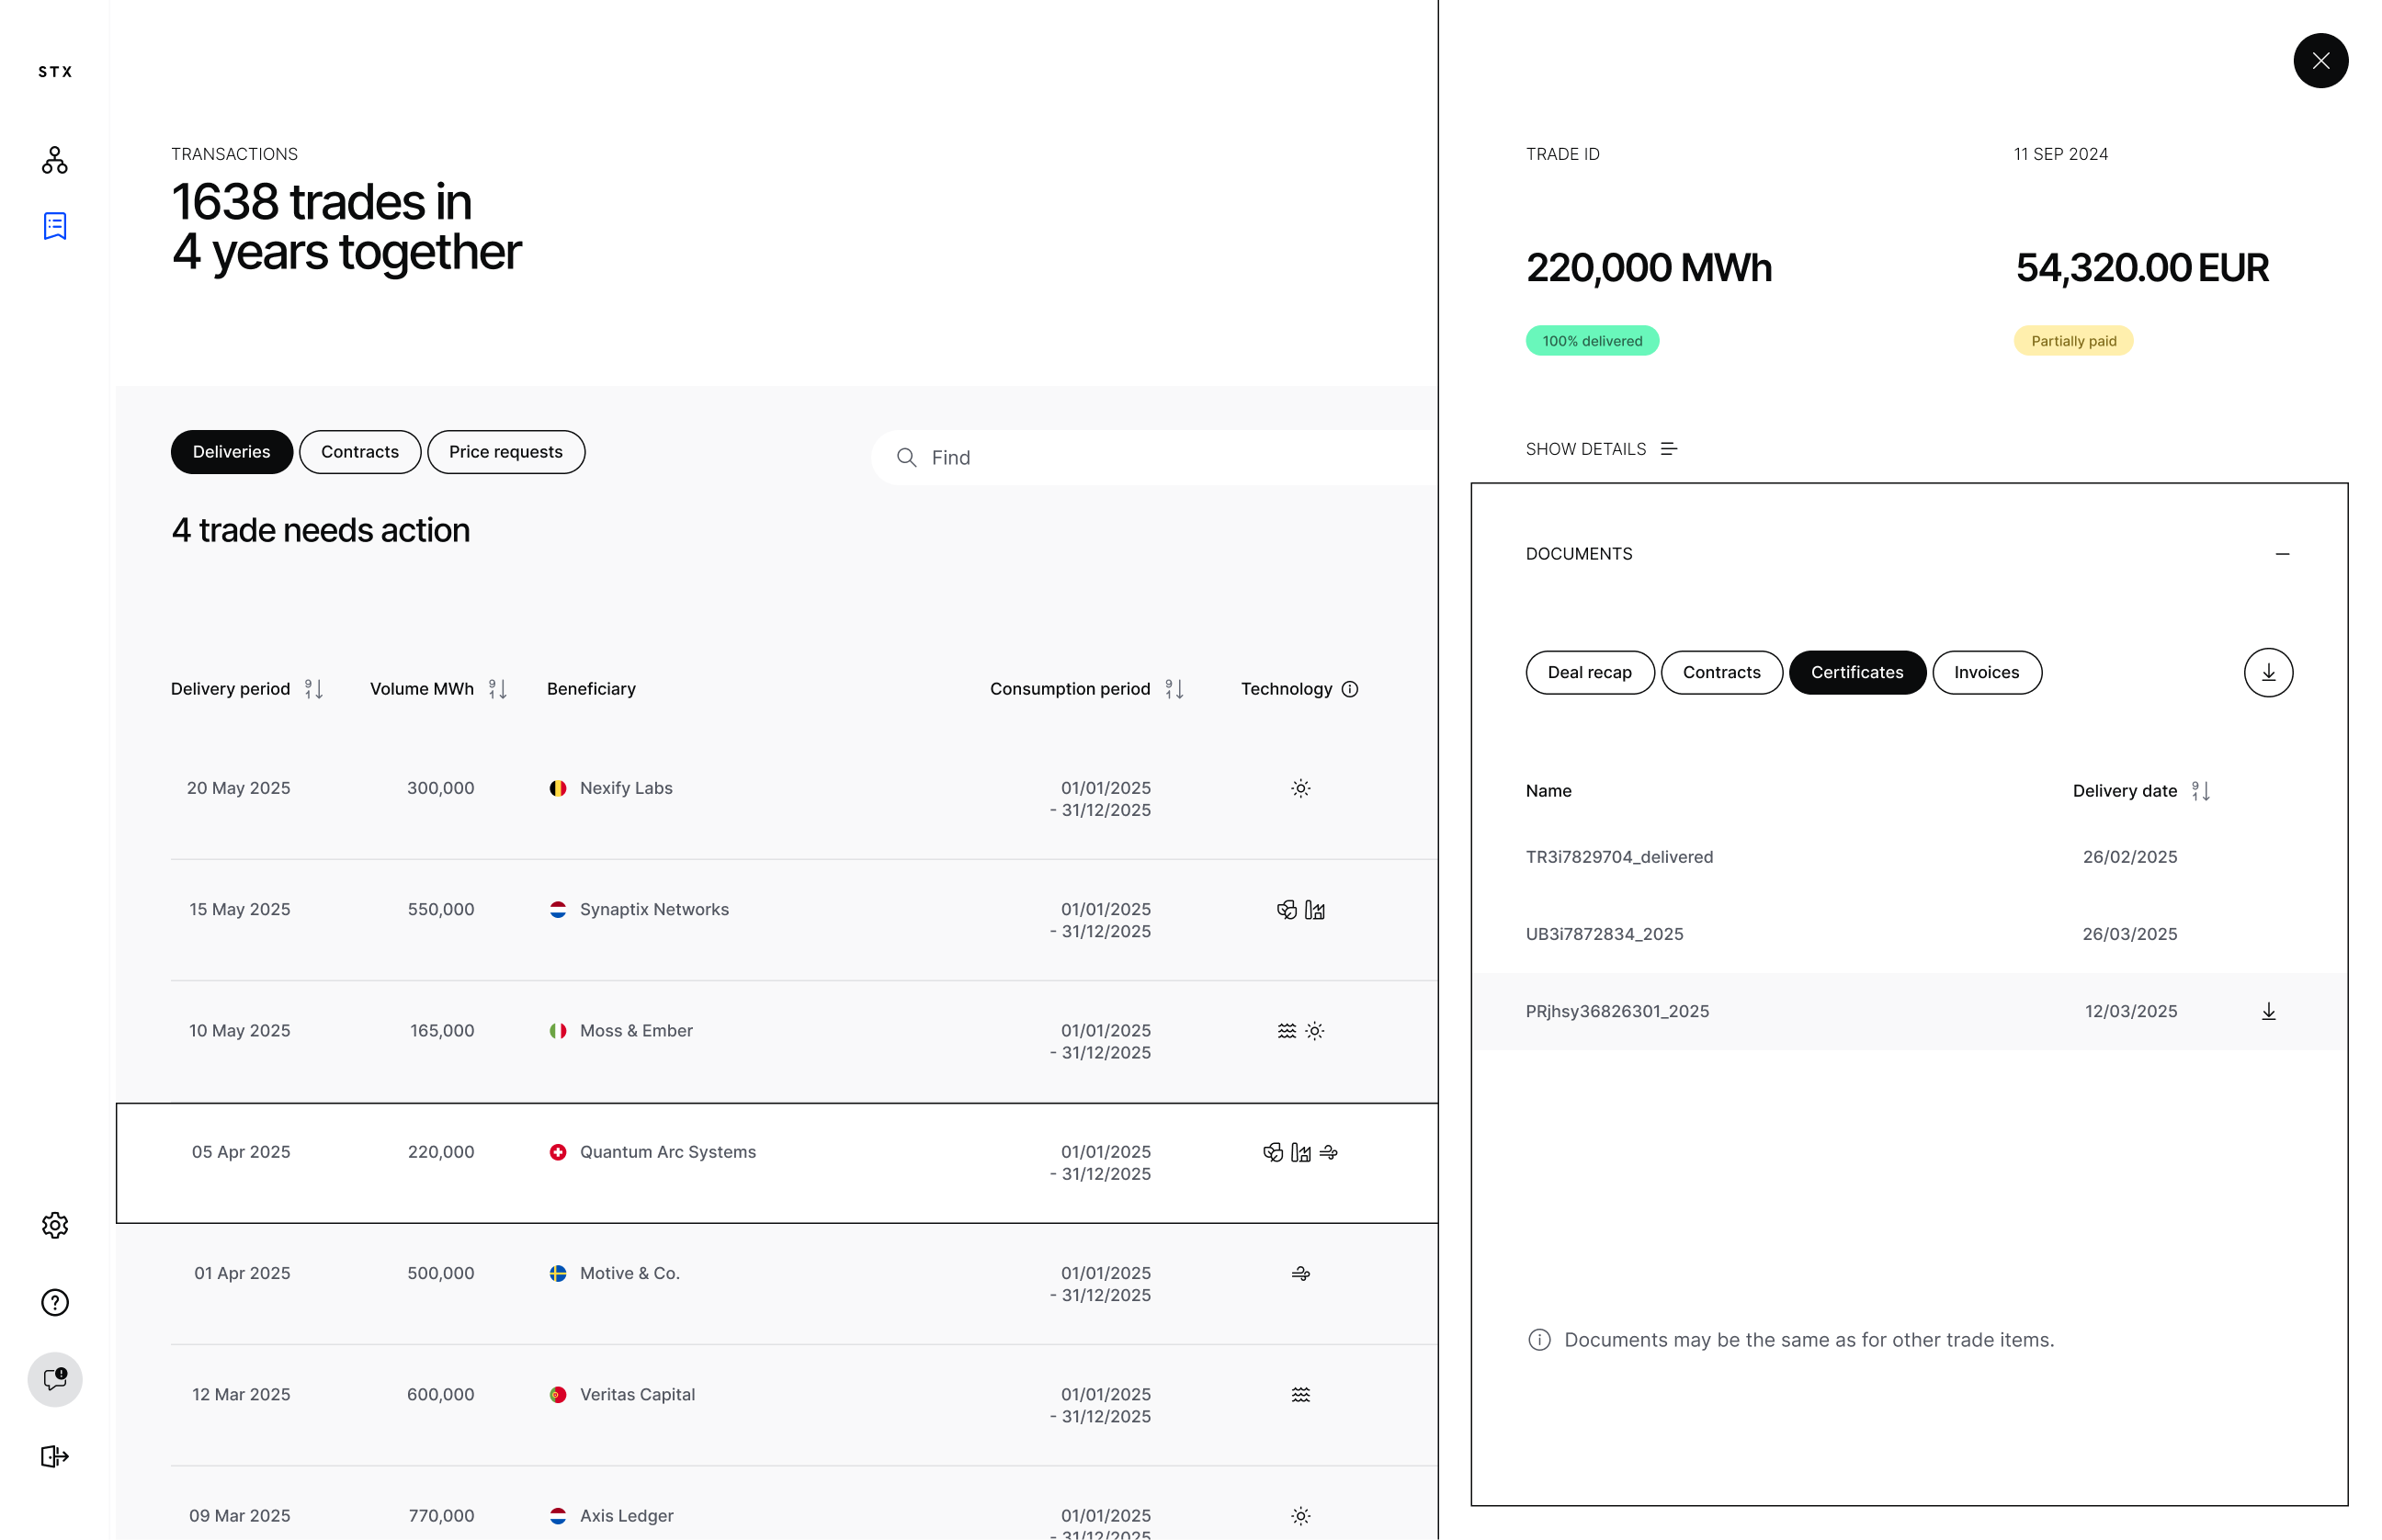Open the Price requests tab

point(505,452)
